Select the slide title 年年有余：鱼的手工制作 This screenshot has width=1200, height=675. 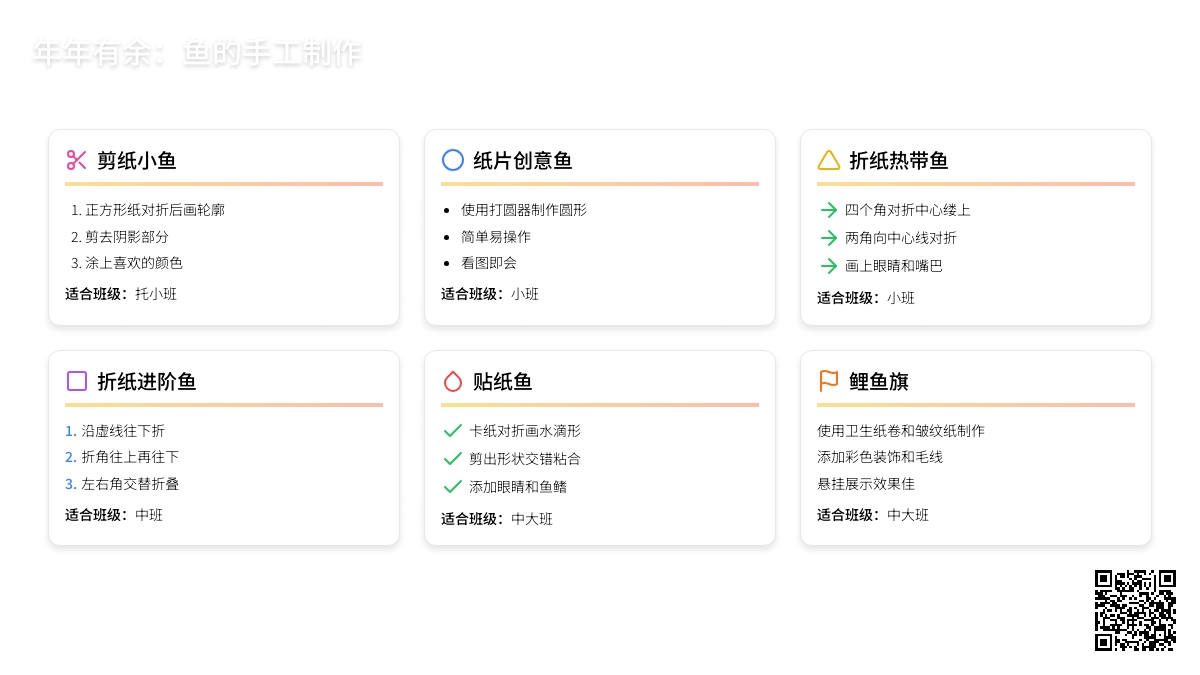coord(197,54)
